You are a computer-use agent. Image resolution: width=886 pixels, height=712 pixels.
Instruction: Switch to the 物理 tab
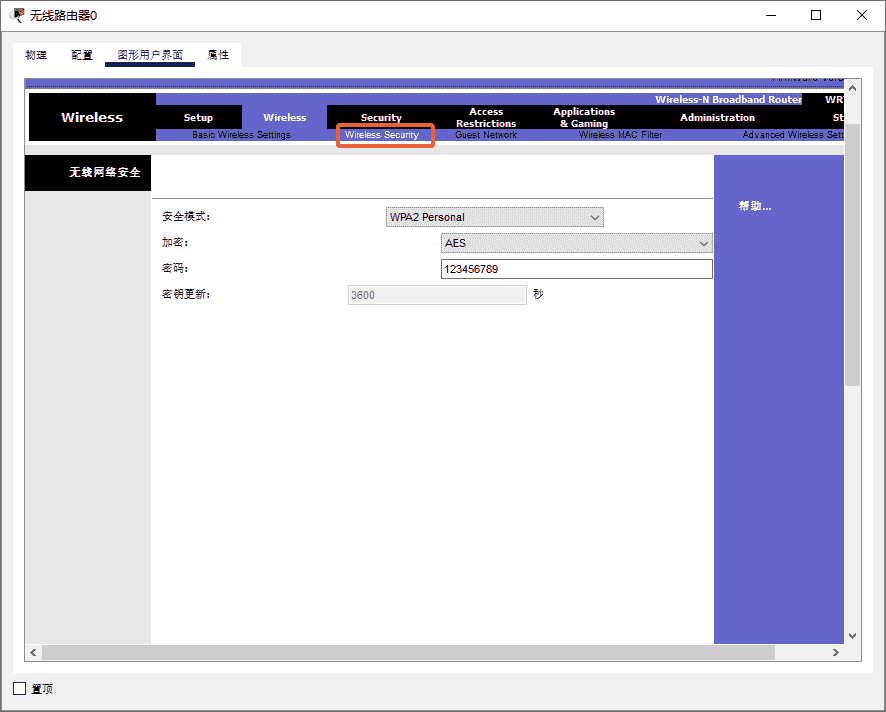36,55
